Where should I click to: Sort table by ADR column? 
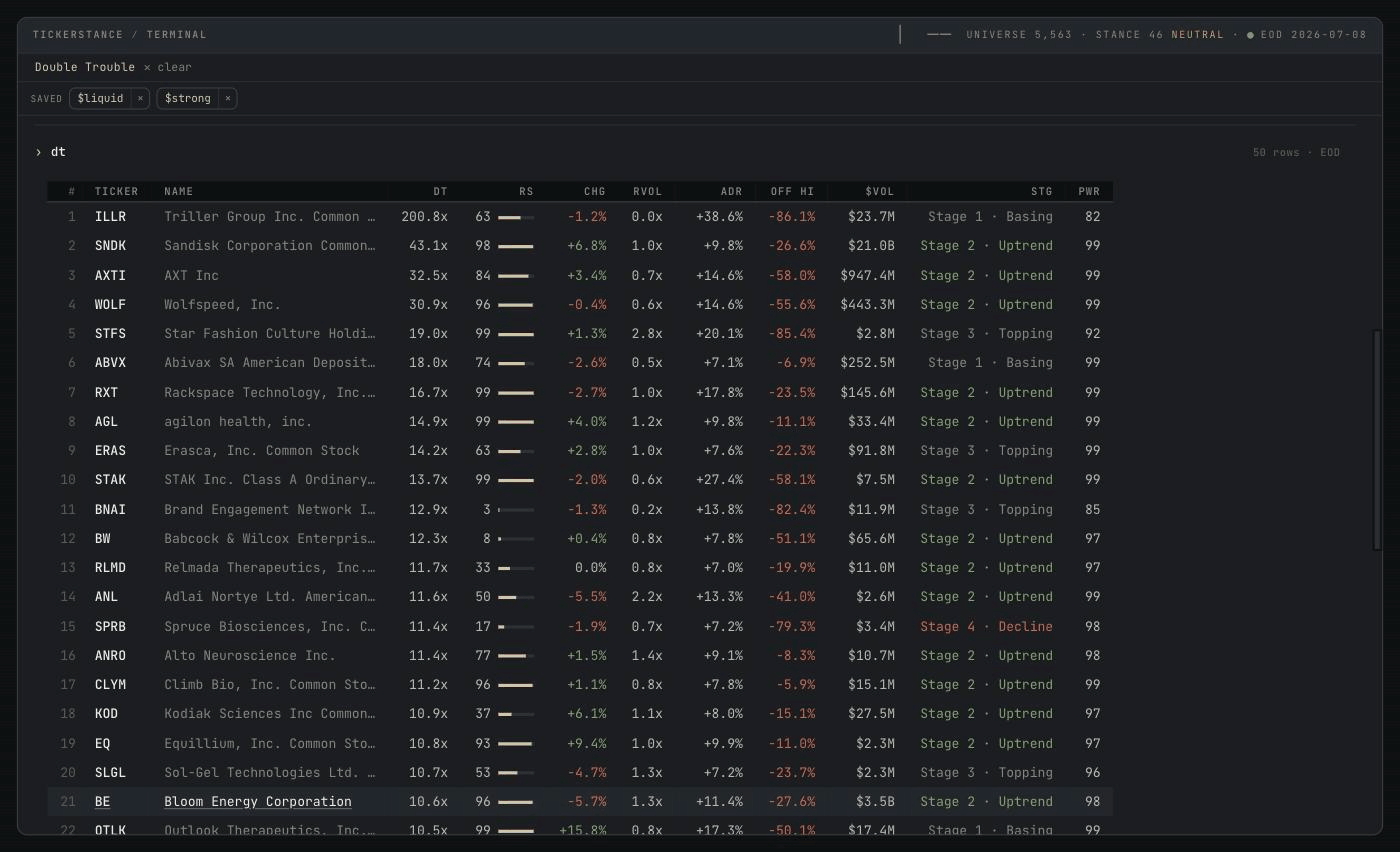731,191
